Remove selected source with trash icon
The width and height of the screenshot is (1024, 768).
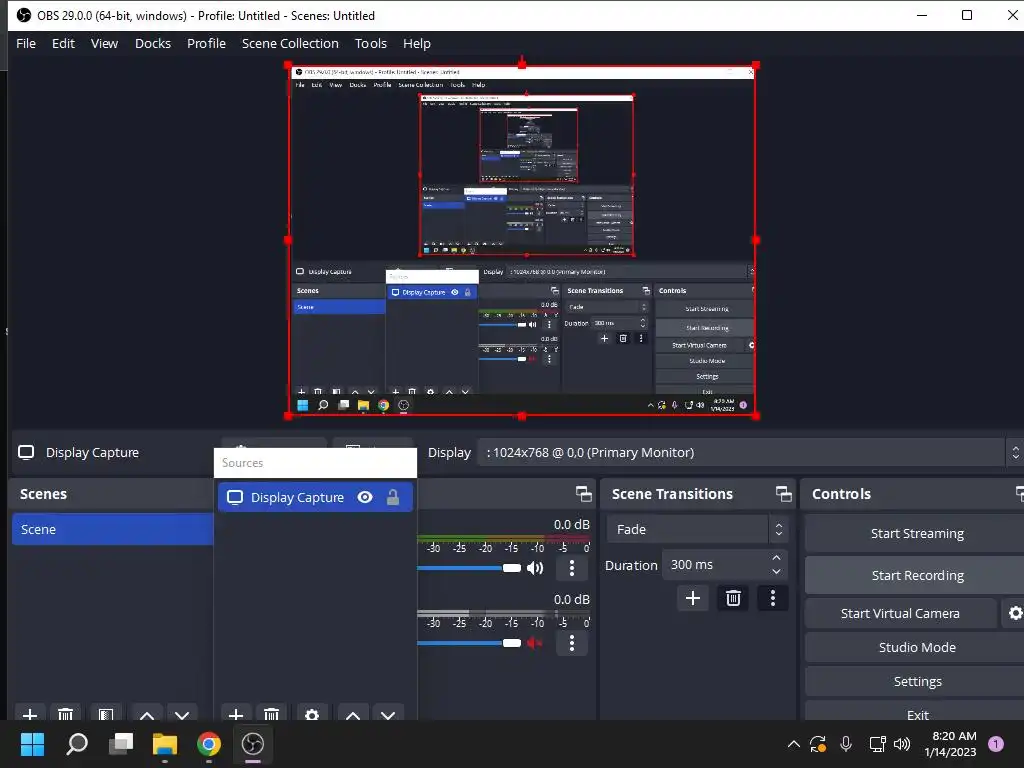click(272, 714)
